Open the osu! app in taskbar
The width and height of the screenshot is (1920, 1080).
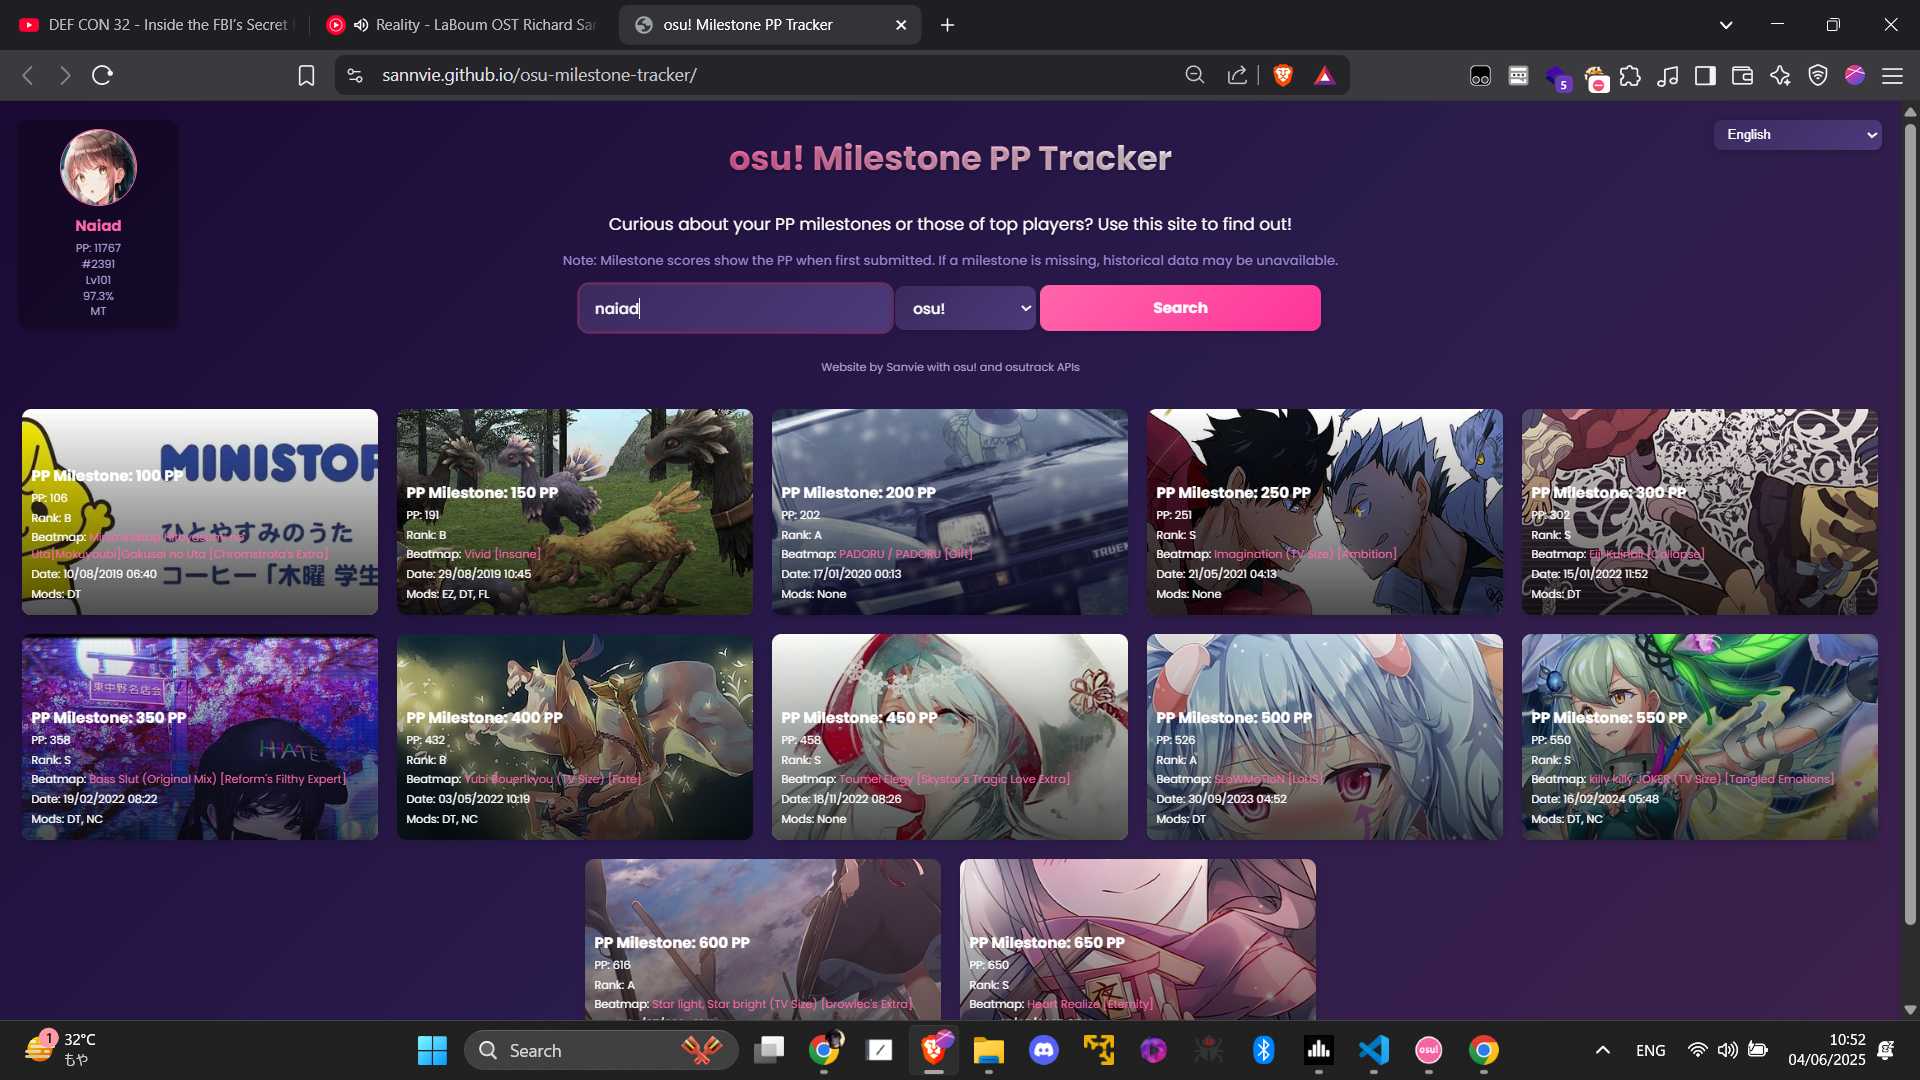coord(1429,1050)
